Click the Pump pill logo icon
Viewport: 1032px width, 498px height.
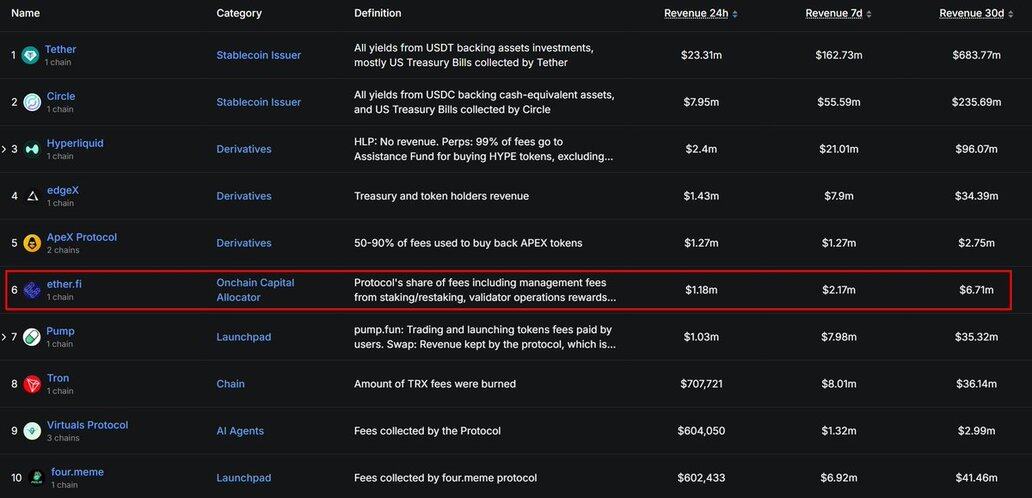click(x=32, y=337)
